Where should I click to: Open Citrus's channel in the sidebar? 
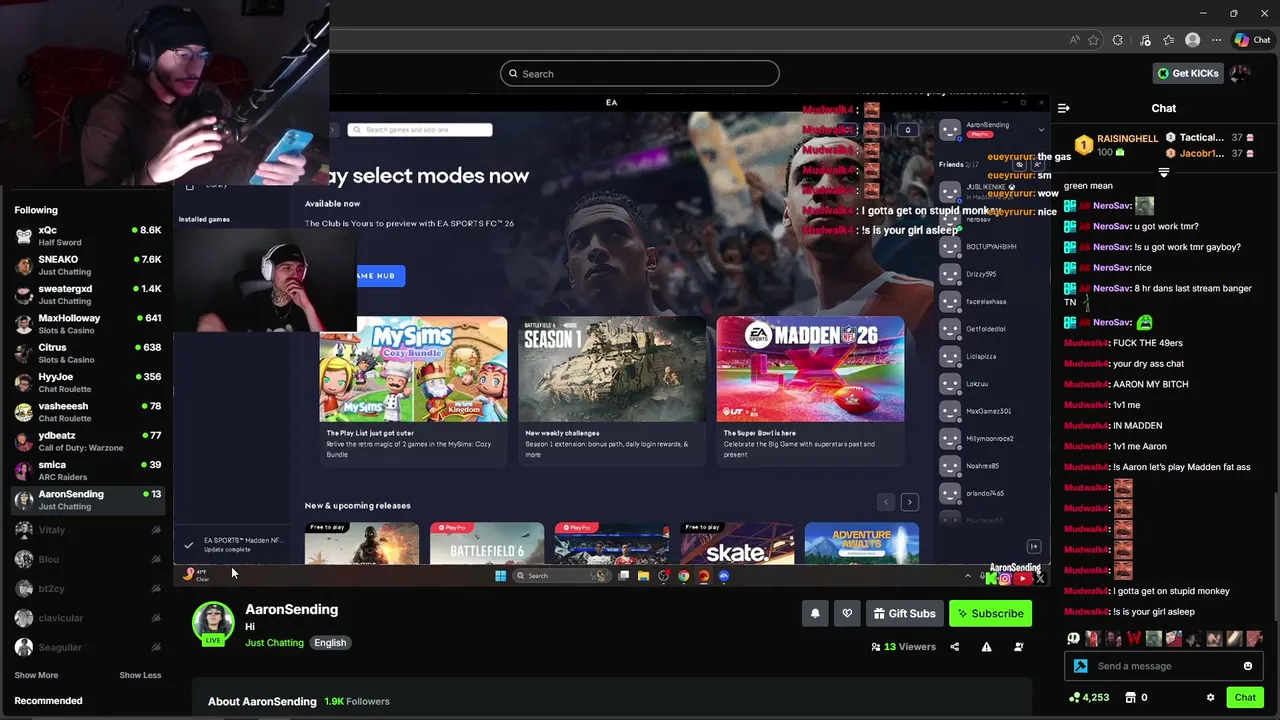point(88,353)
